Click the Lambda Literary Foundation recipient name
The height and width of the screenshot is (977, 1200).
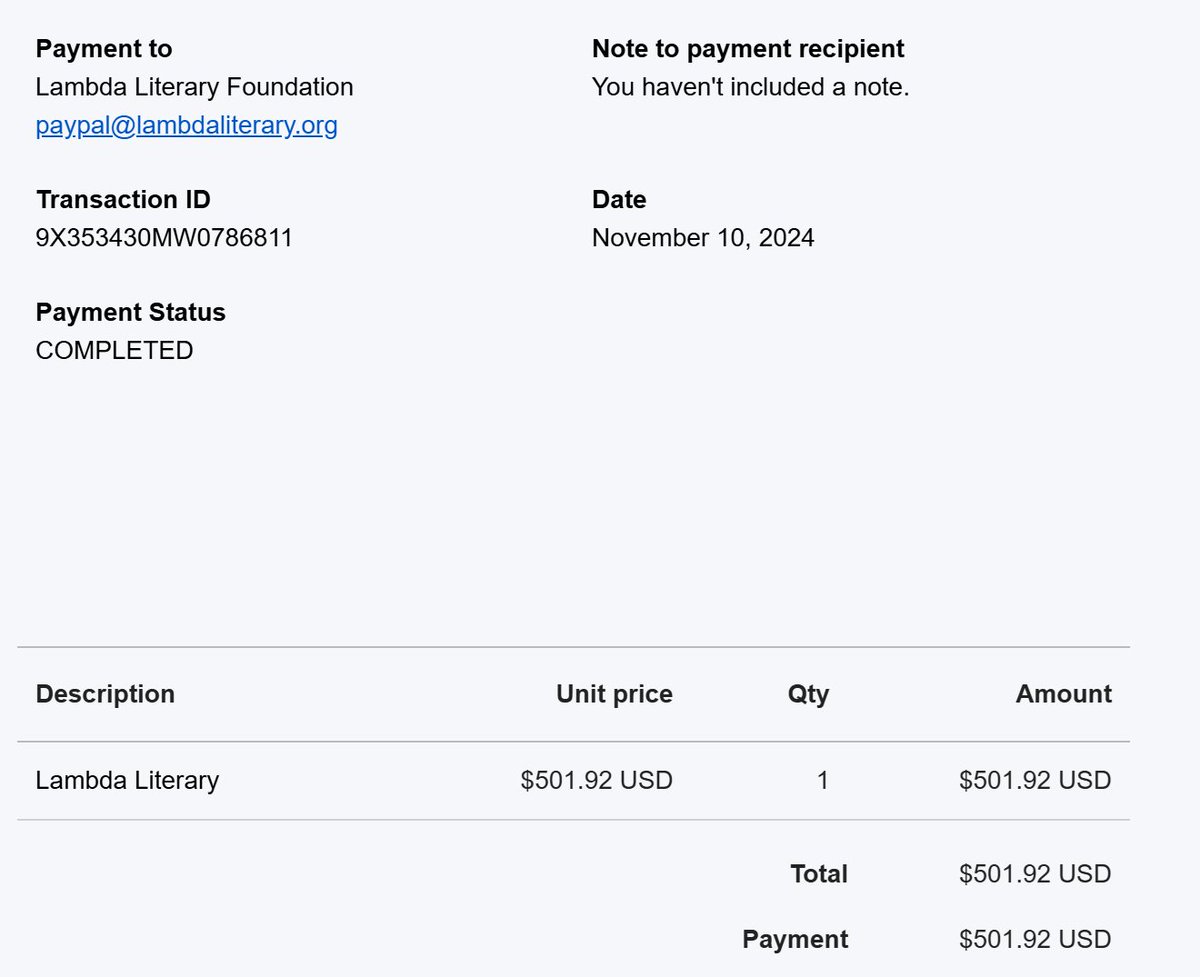(x=195, y=87)
